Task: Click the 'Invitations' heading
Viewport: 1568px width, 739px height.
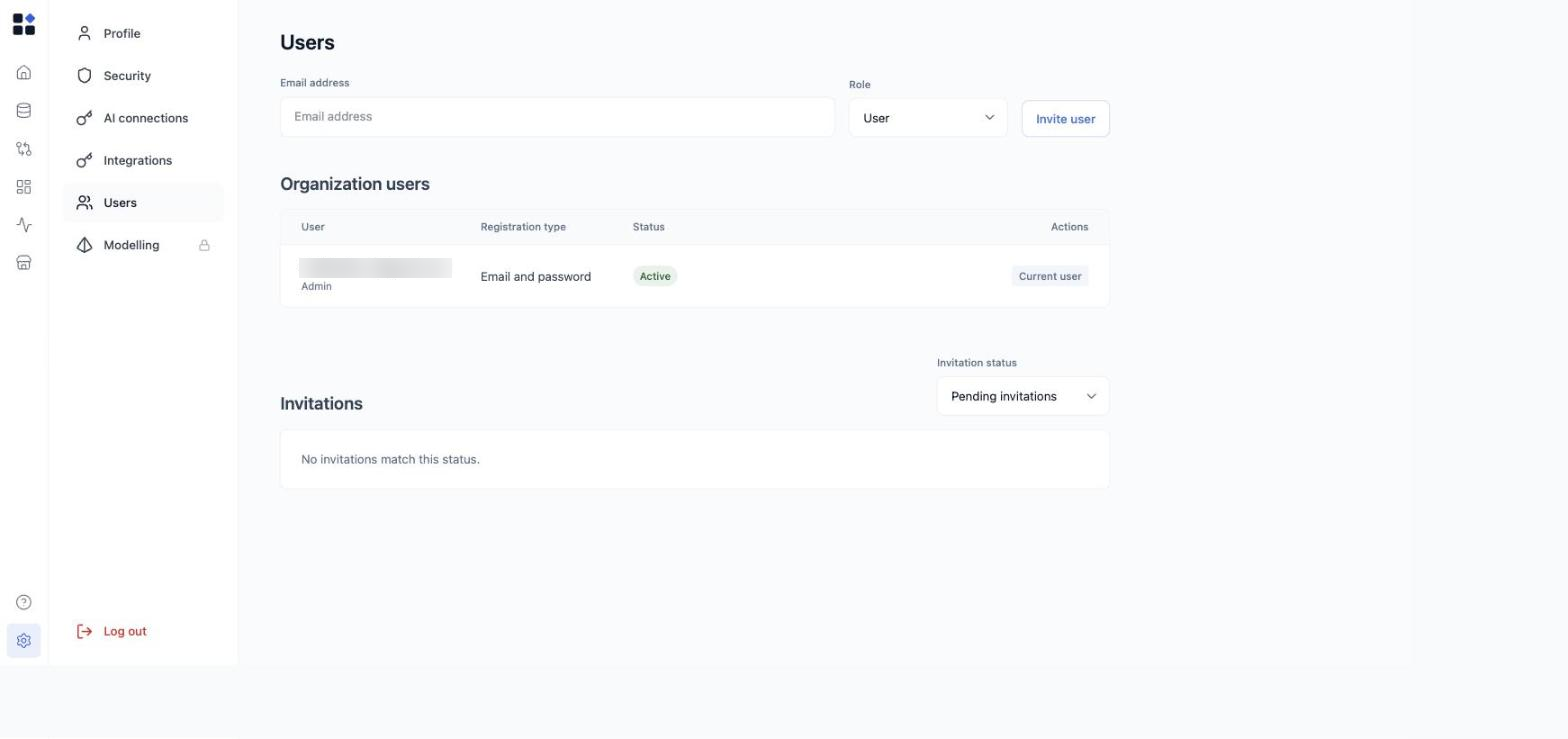Action: pos(321,404)
